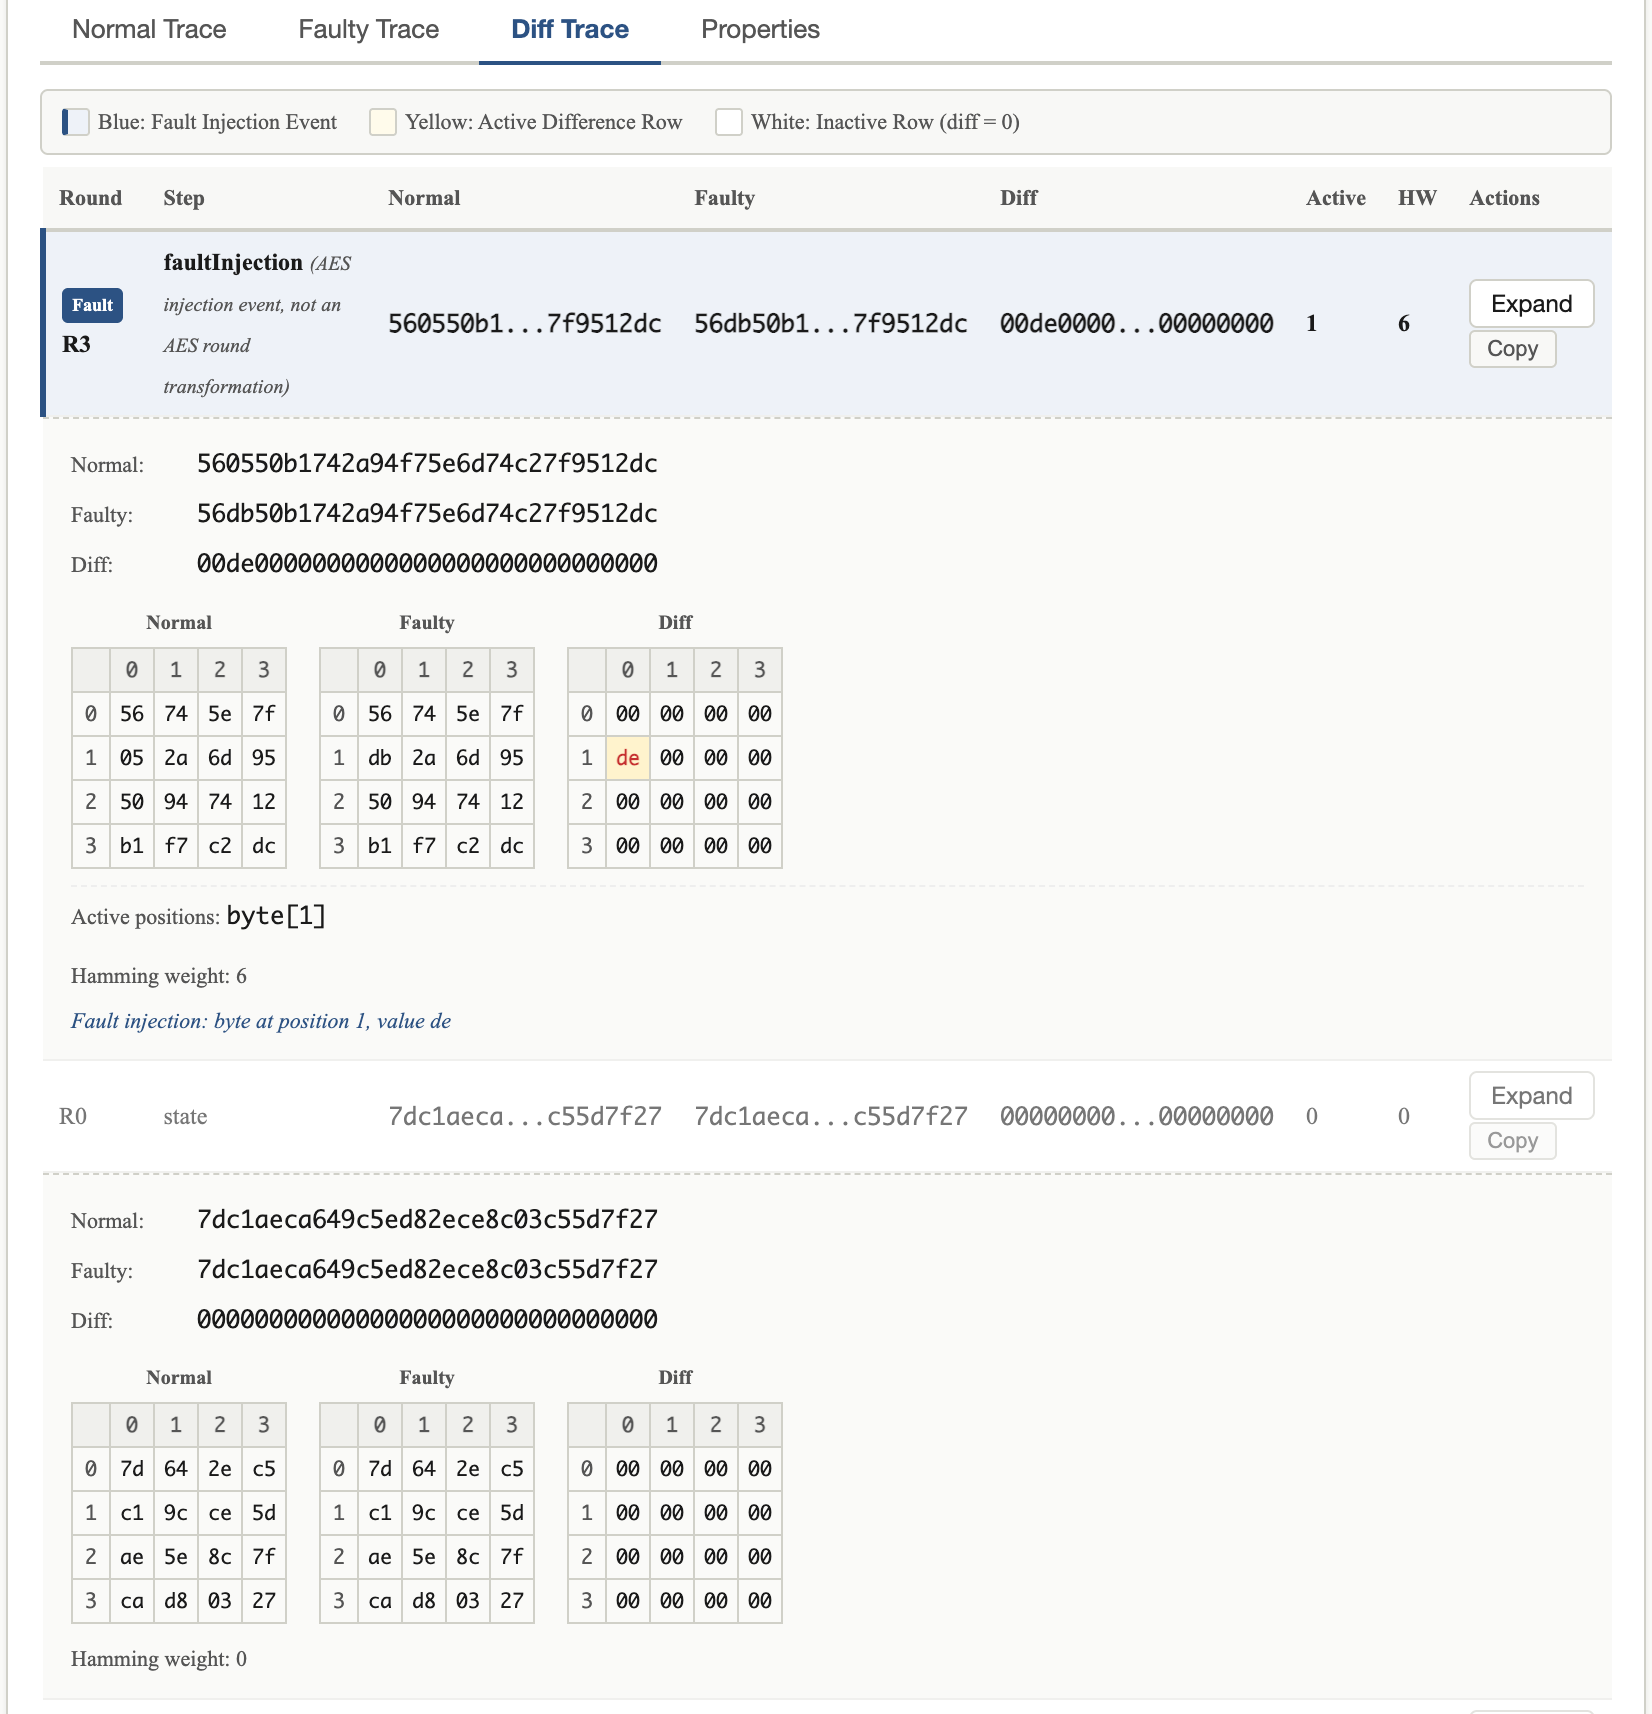Image resolution: width=1652 pixels, height=1714 pixels.
Task: Click the faultInjection step name
Action: [233, 262]
